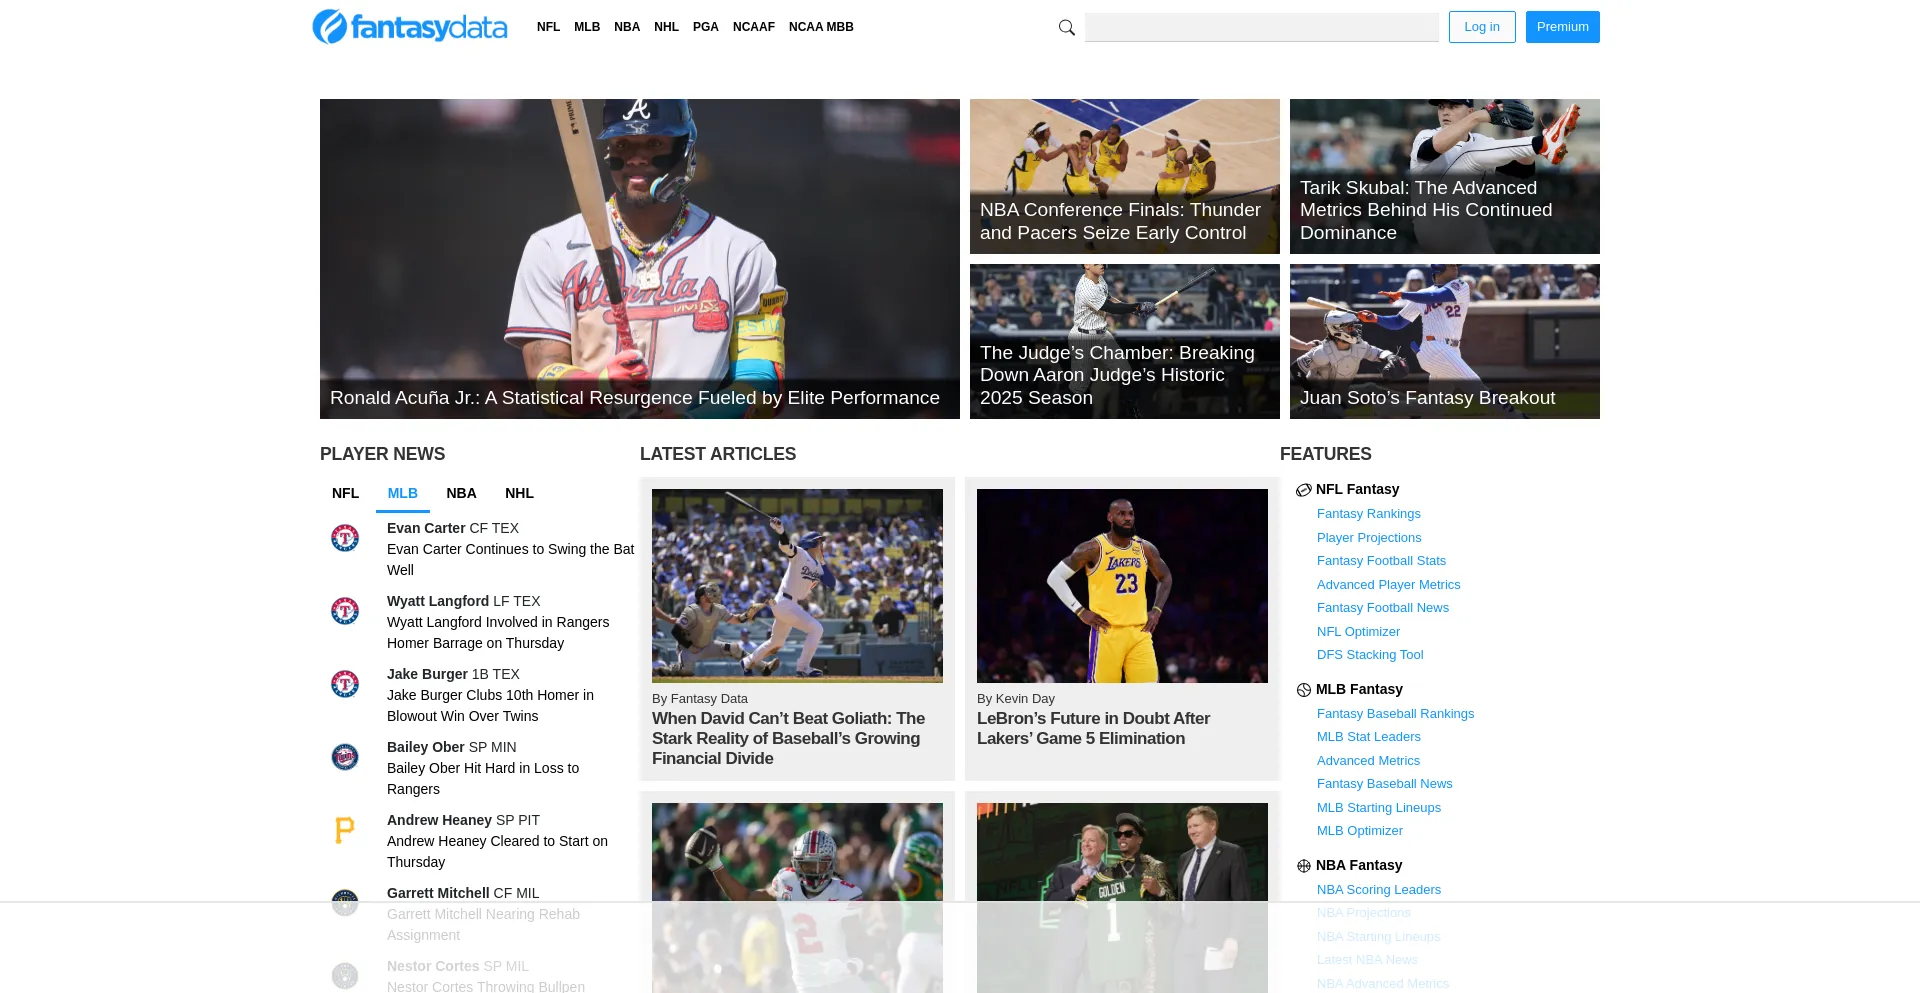Click the Pirates logo beside Andrew Heaney

(x=345, y=830)
